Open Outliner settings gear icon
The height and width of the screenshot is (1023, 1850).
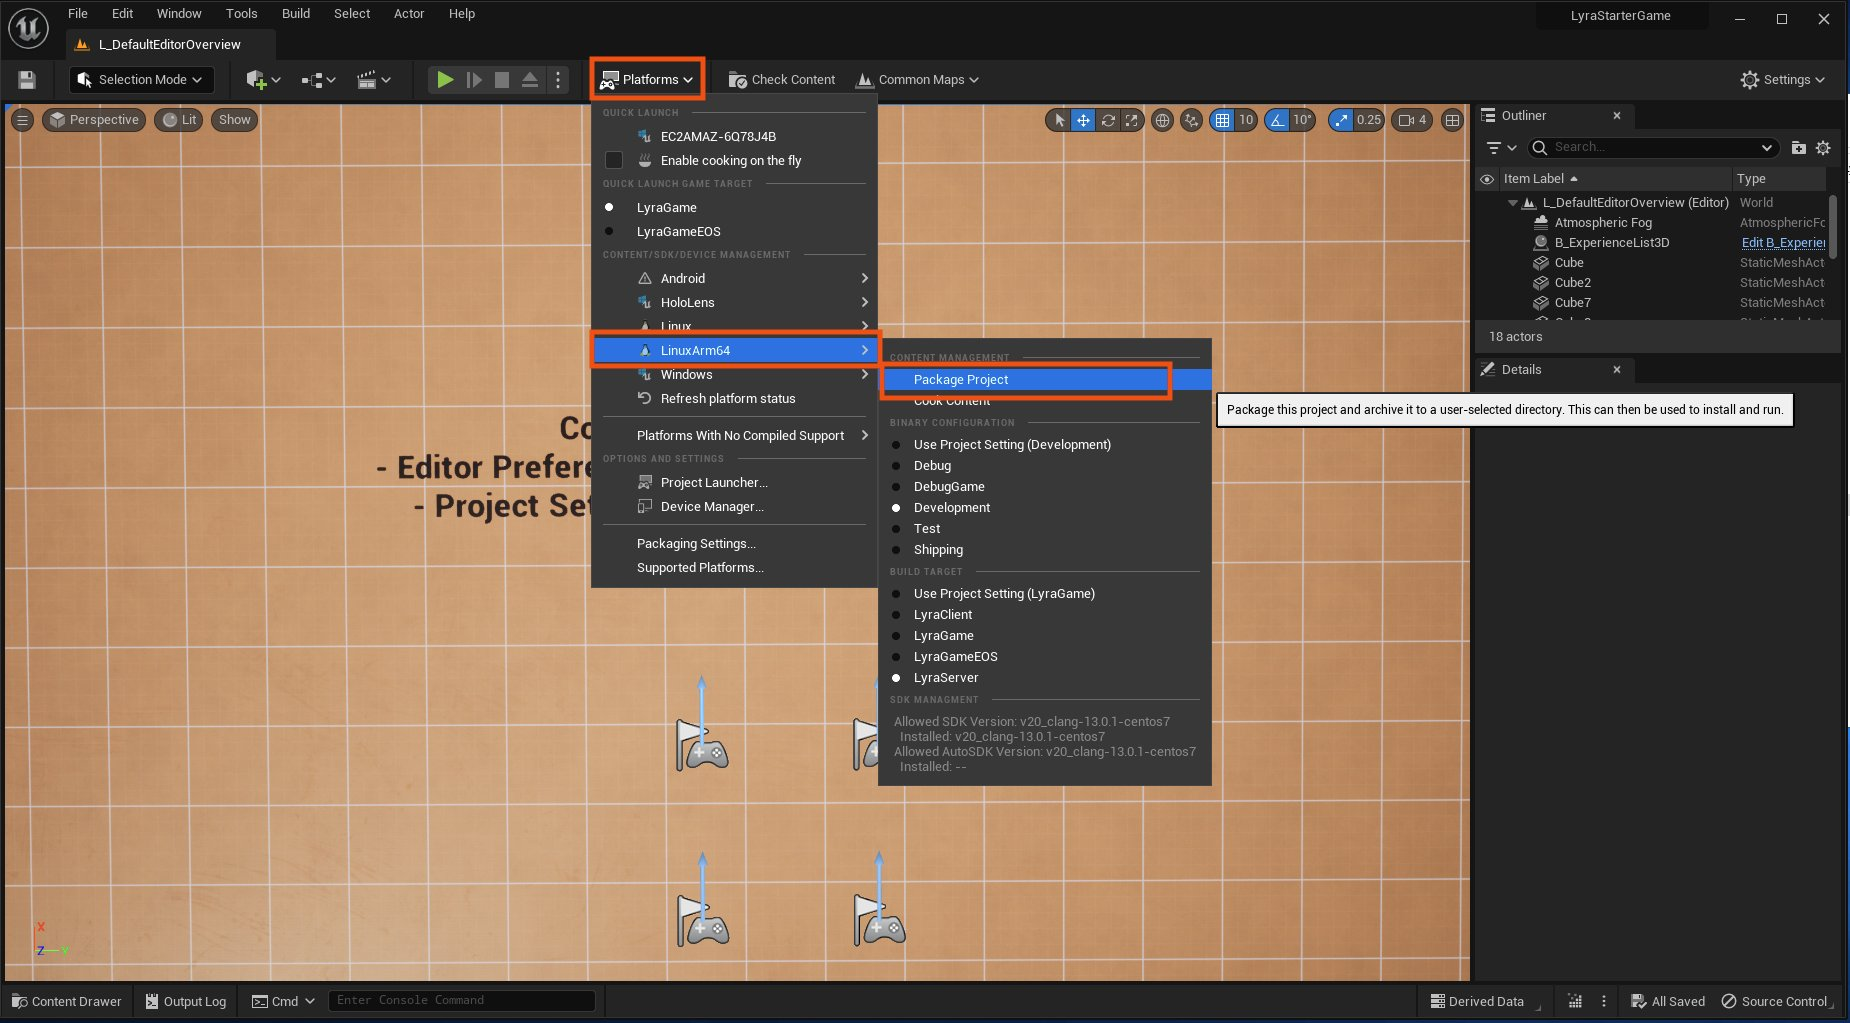(x=1823, y=148)
